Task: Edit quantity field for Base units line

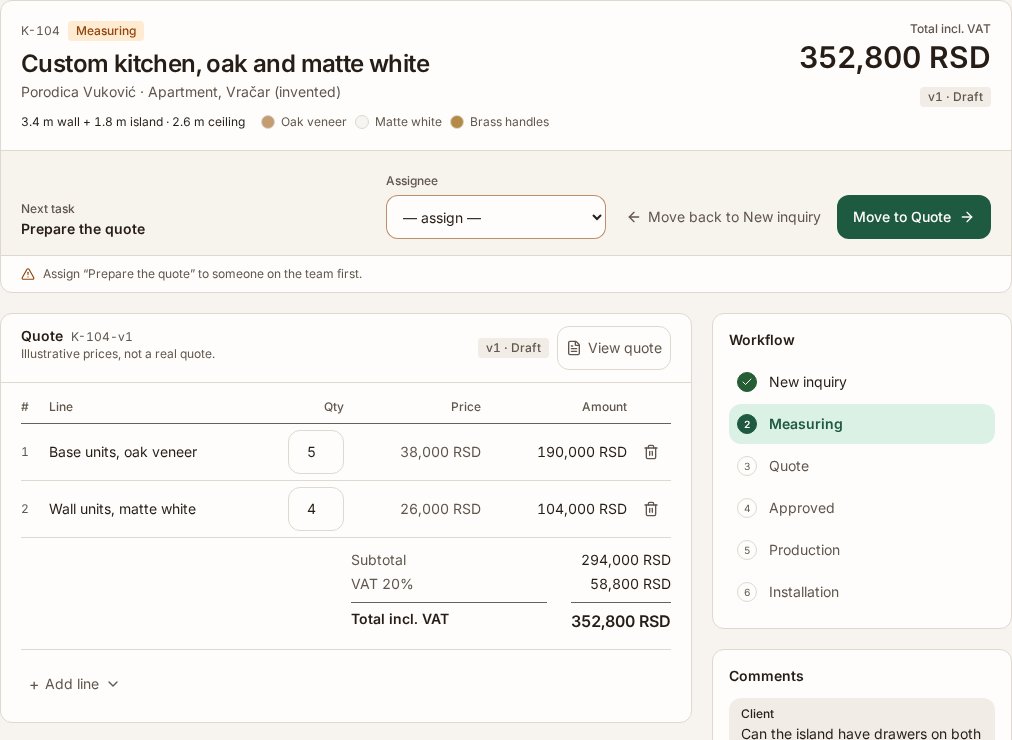Action: click(316, 452)
